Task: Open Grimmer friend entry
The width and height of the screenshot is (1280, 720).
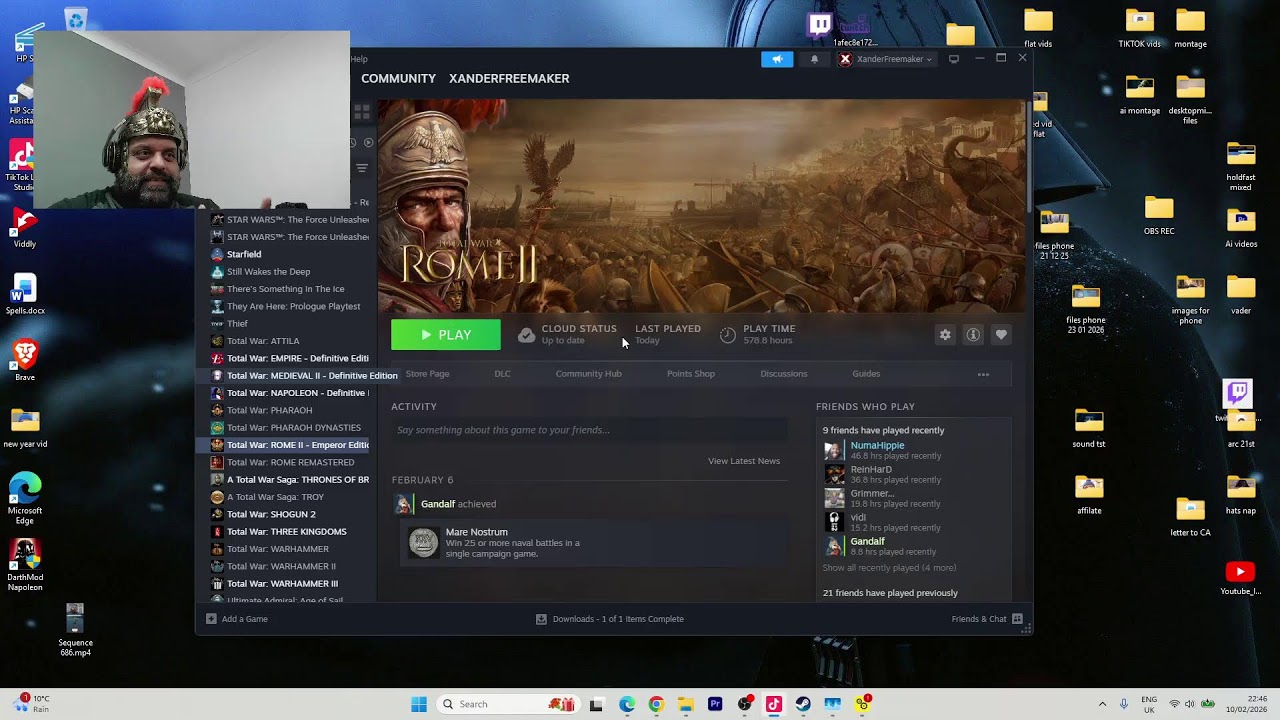Action: [x=872, y=493]
